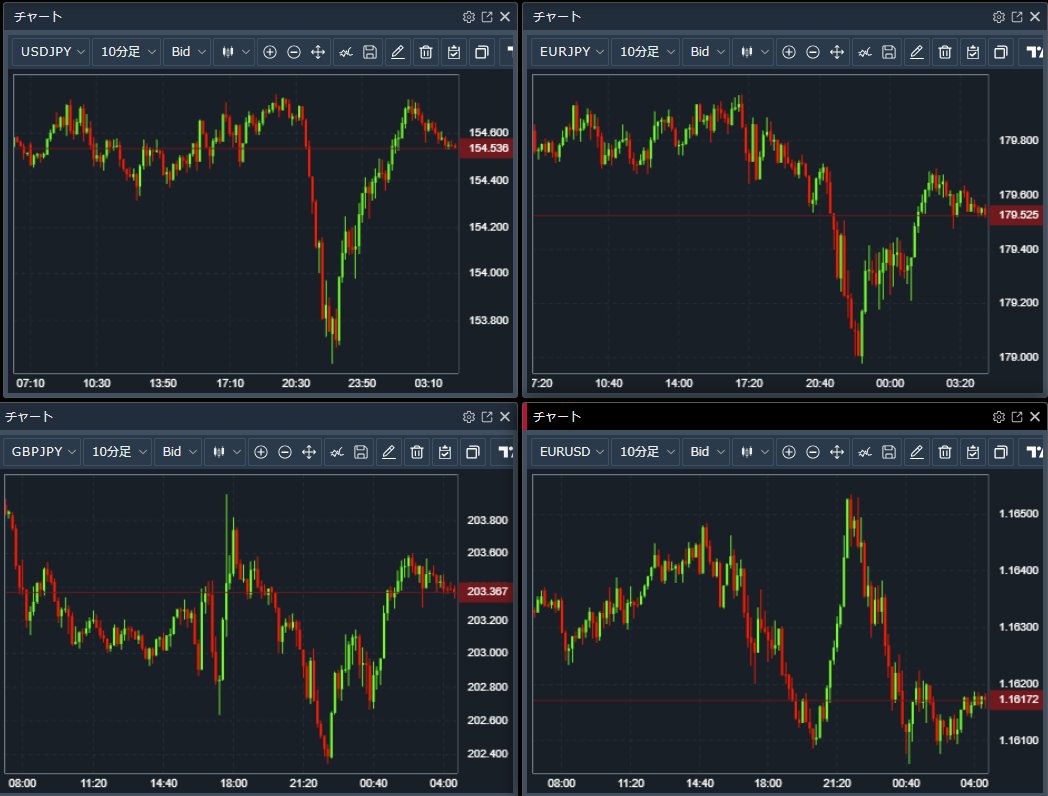The image size is (1048, 796).
Task: Open the Bid price-type dropdown on EURJPY chart
Action: point(706,51)
